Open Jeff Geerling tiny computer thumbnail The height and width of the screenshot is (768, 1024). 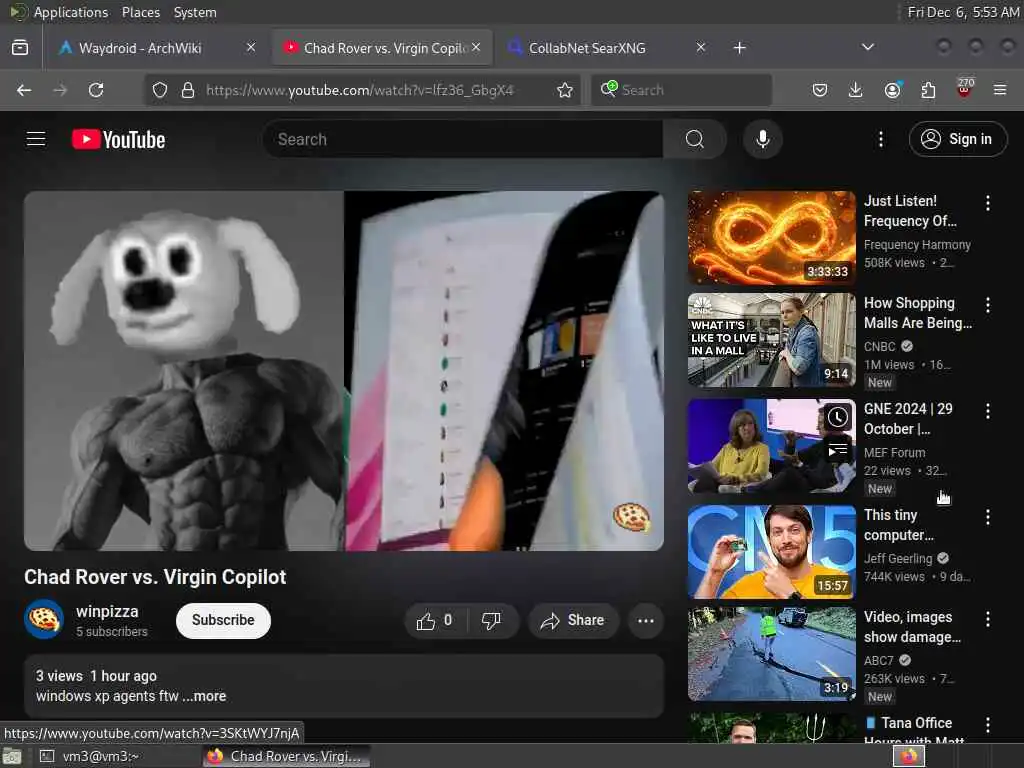coord(771,552)
